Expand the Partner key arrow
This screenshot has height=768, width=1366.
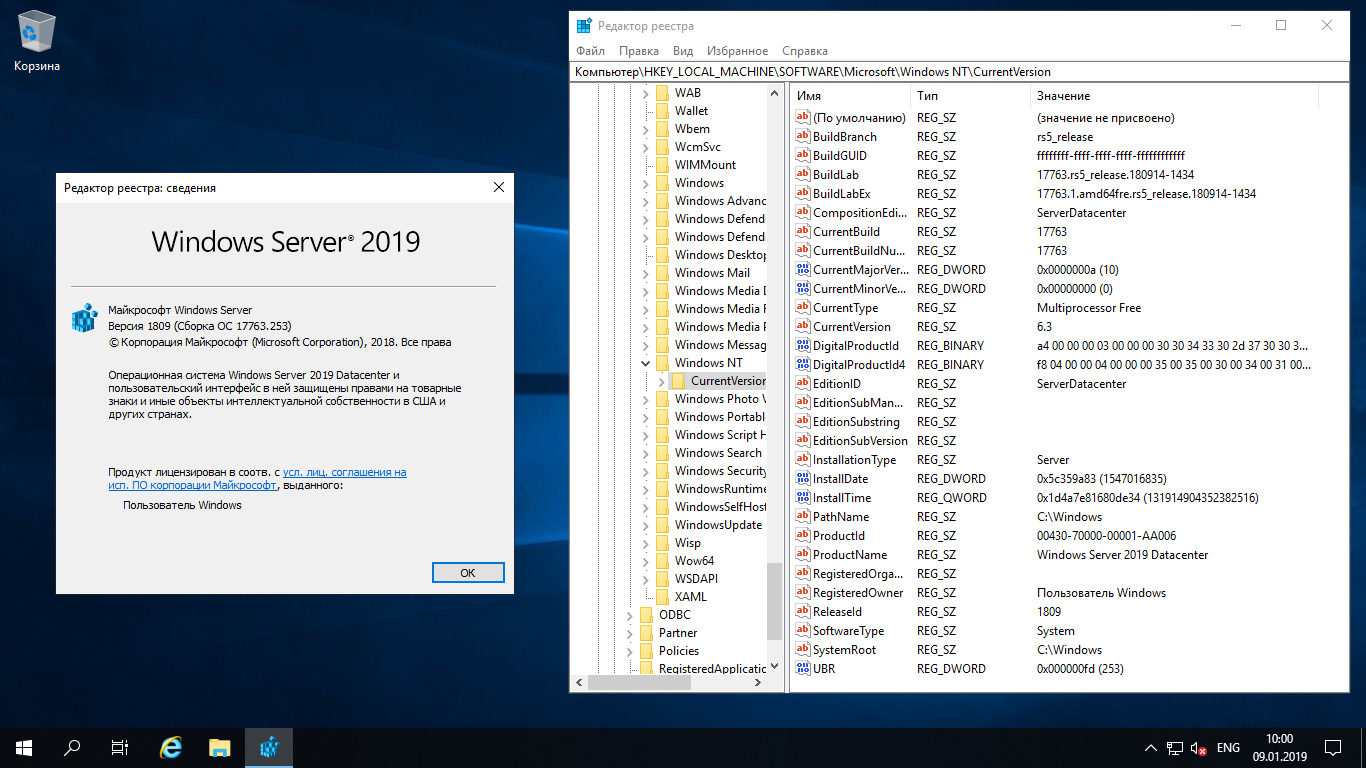[629, 633]
